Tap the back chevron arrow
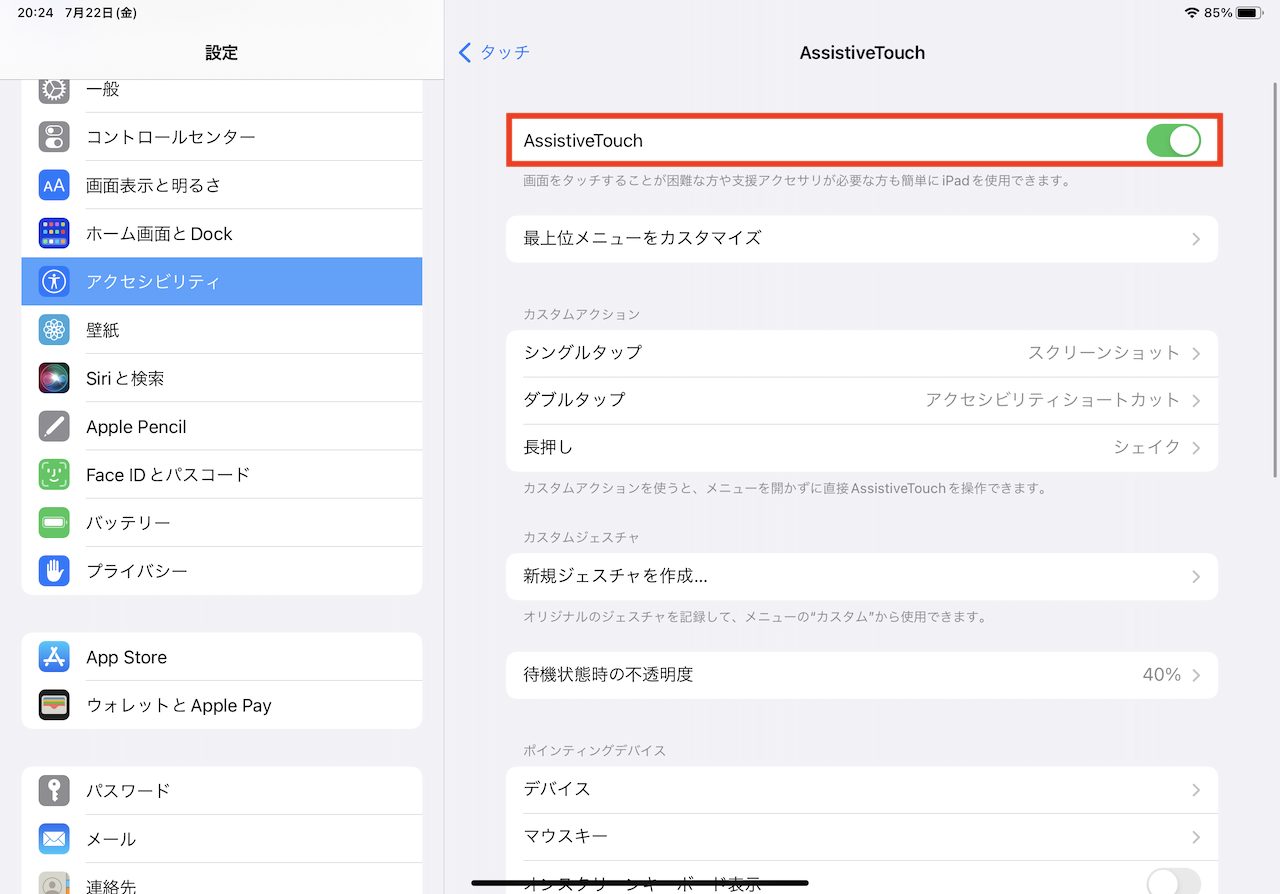Image resolution: width=1280 pixels, height=894 pixels. pos(465,53)
